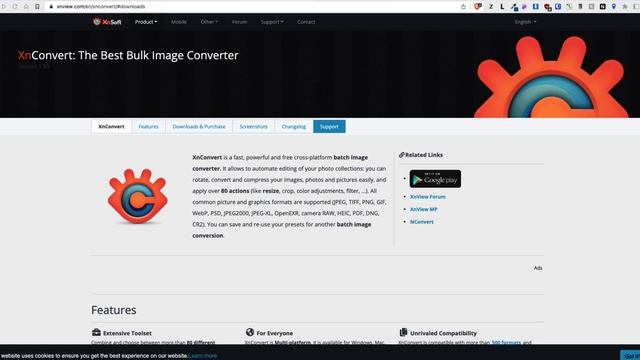The image size is (640, 360).
Task: Open the XnView Forum link
Action: [x=428, y=197]
